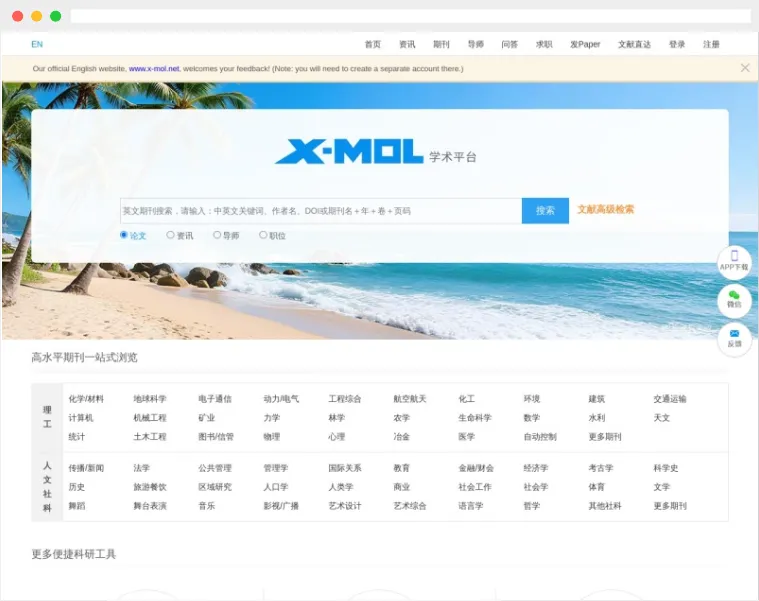Open 更多期刊 in the 理工 section
The image size is (759, 601).
tap(605, 436)
